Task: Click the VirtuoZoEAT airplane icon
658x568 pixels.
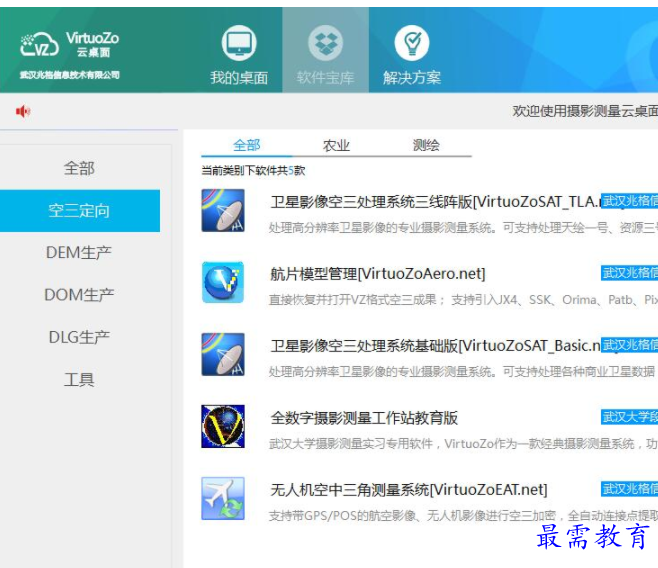Action: tap(223, 498)
